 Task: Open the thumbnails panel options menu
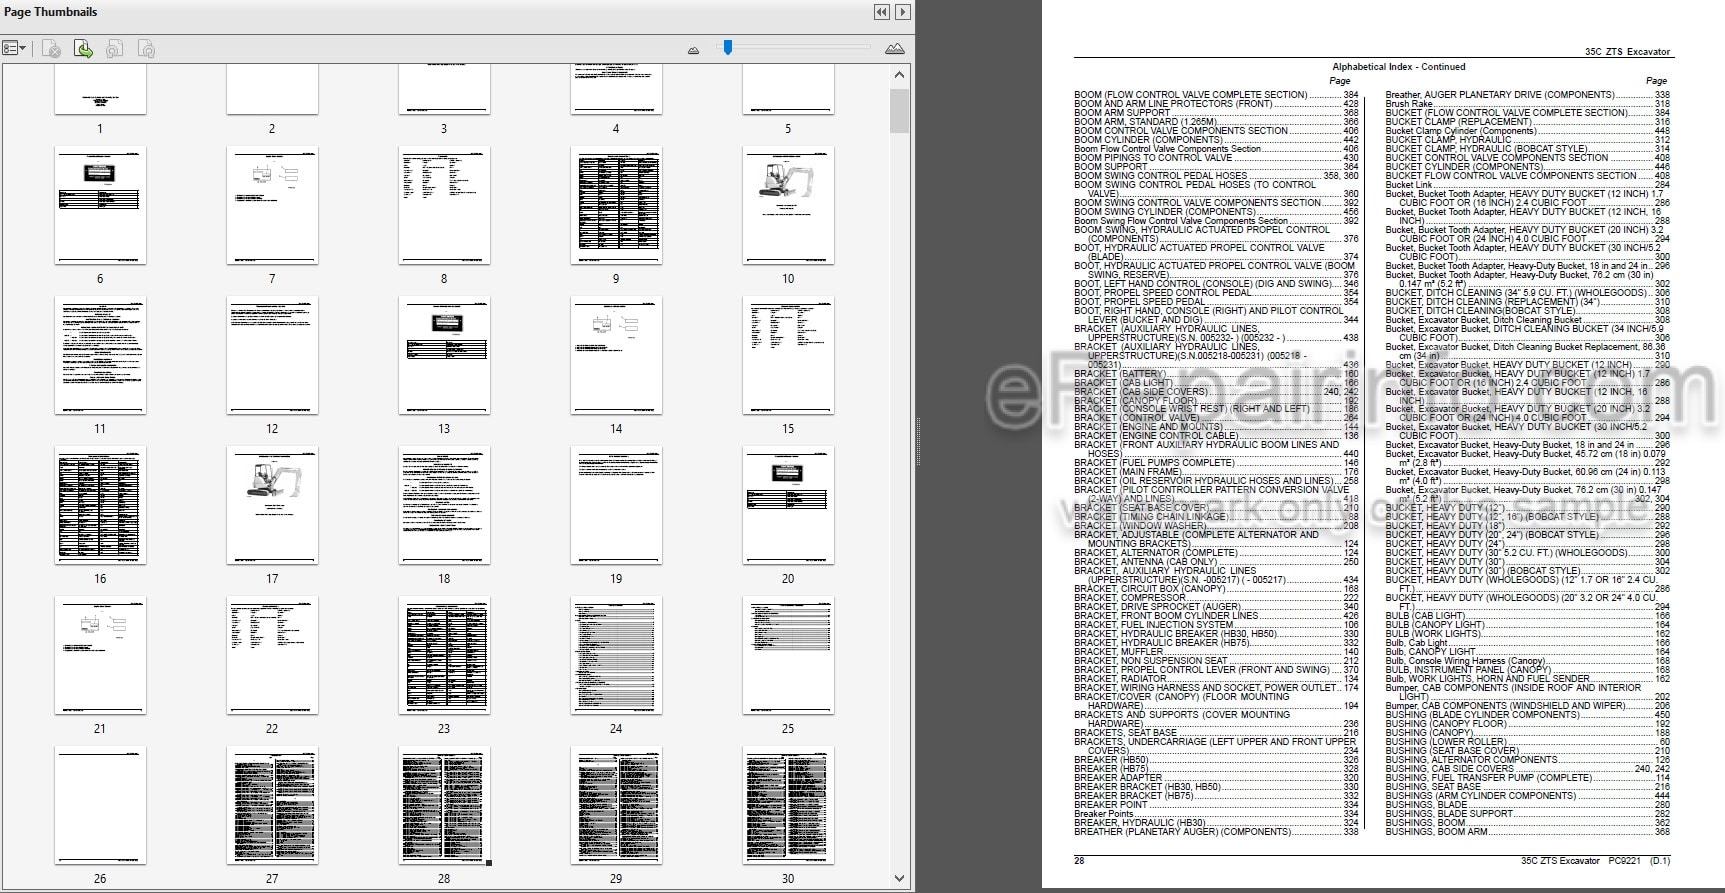point(14,48)
